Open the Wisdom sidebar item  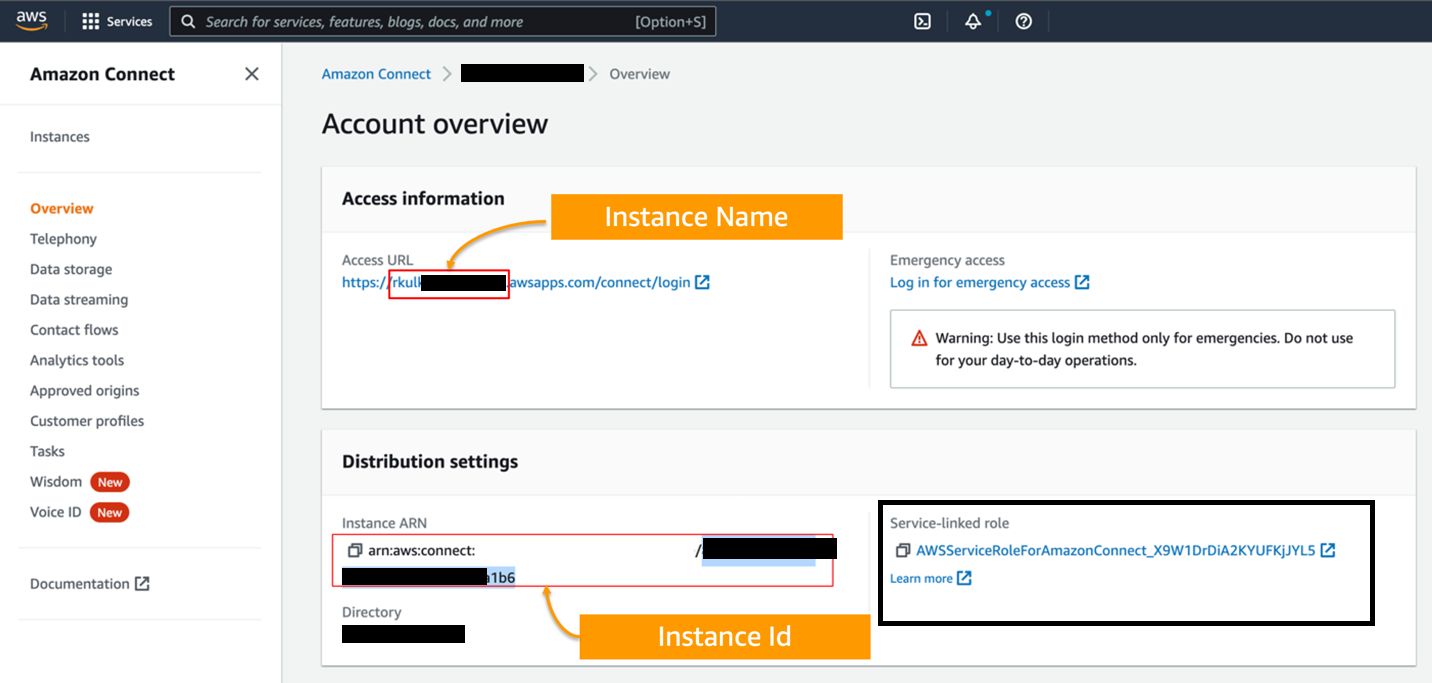(56, 482)
